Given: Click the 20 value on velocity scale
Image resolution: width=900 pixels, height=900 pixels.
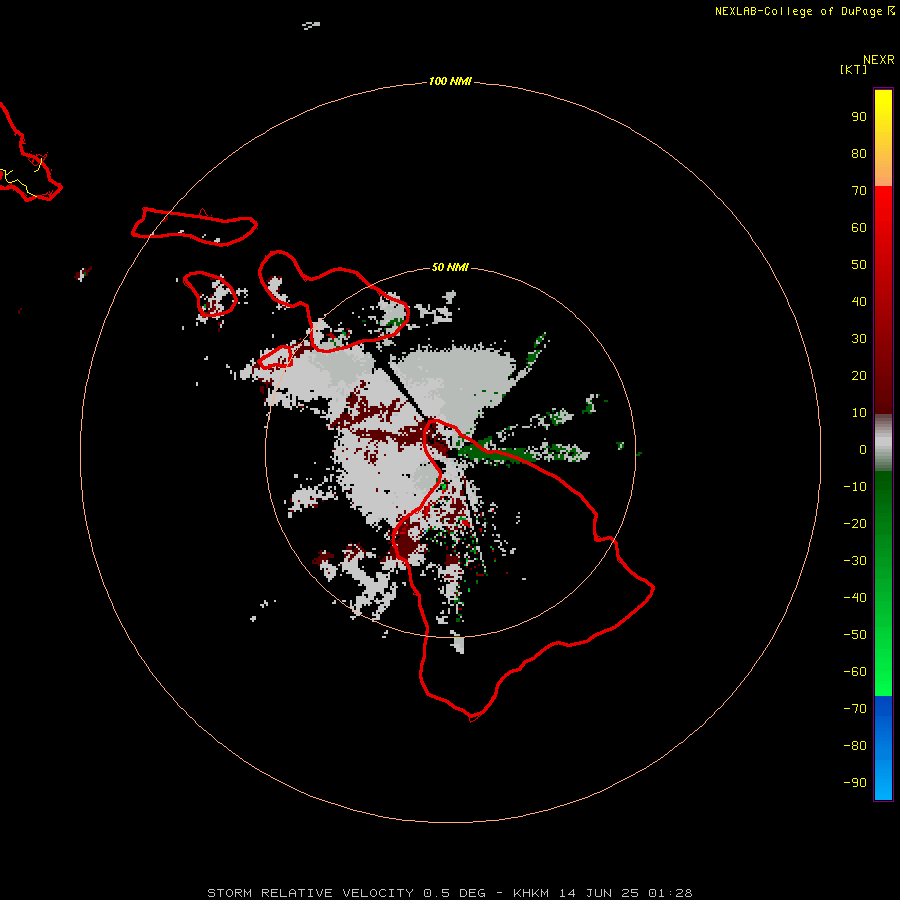Looking at the screenshot, I should pyautogui.click(x=859, y=375).
